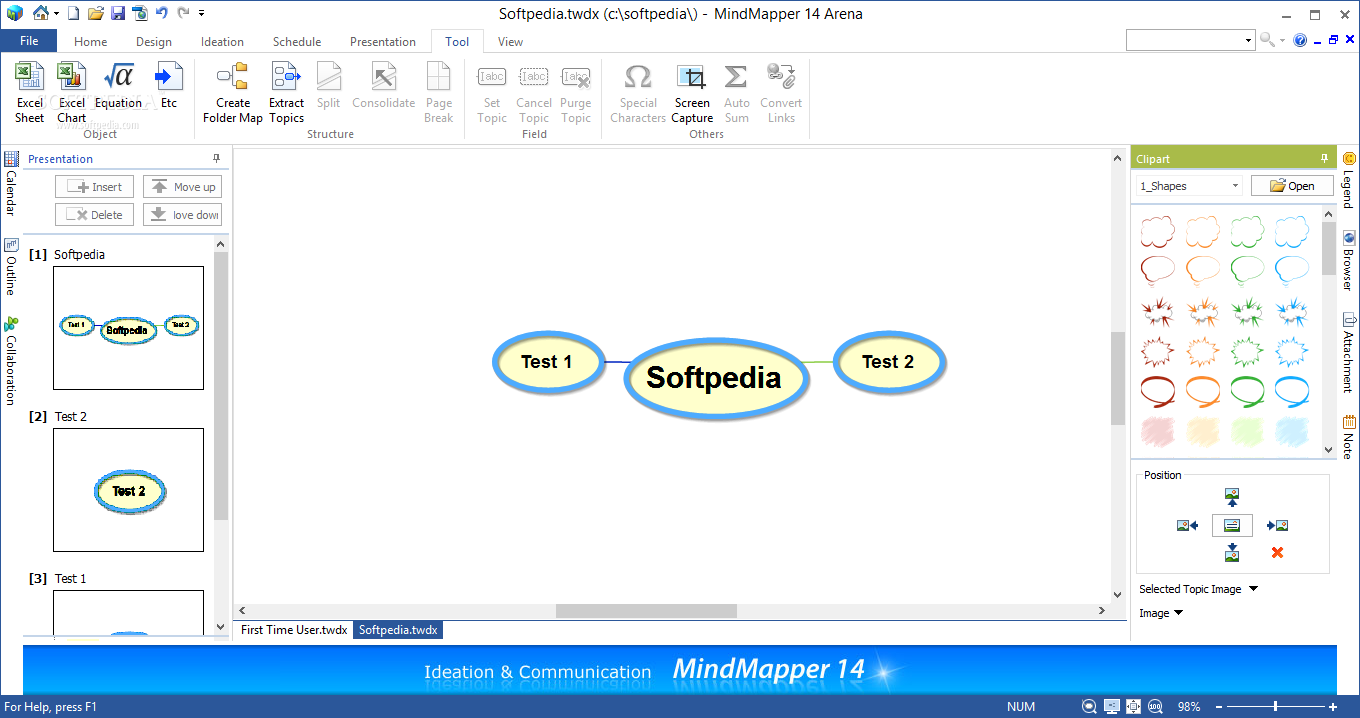The width and height of the screenshot is (1360, 718).
Task: Insert an Excel Sheet object
Action: point(30,93)
